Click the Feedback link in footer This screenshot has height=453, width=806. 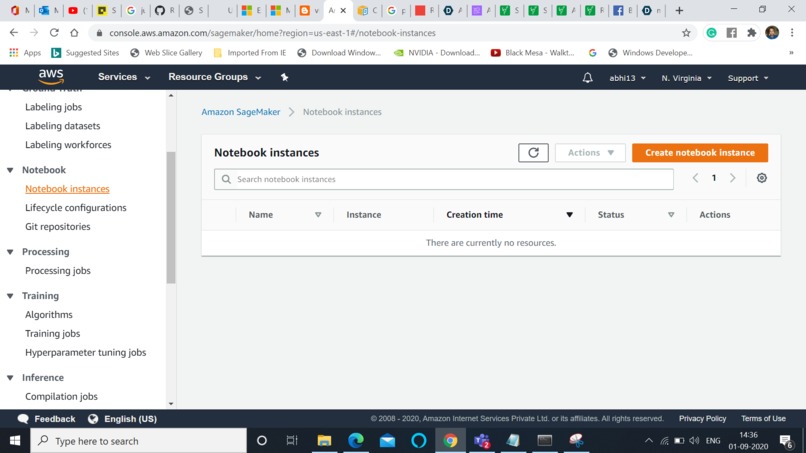(47, 419)
